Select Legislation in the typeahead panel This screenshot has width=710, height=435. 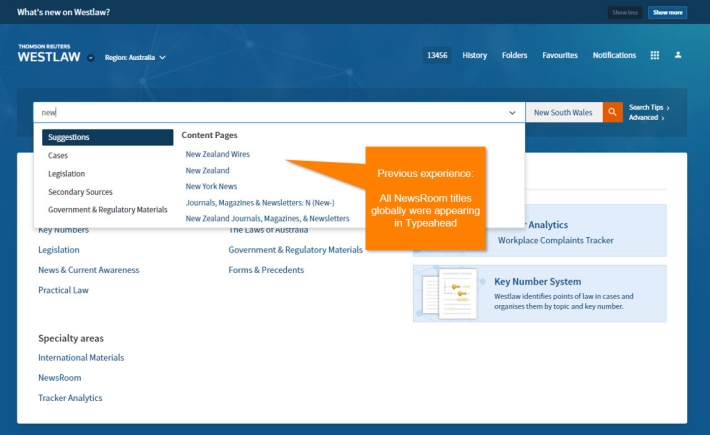pos(67,174)
